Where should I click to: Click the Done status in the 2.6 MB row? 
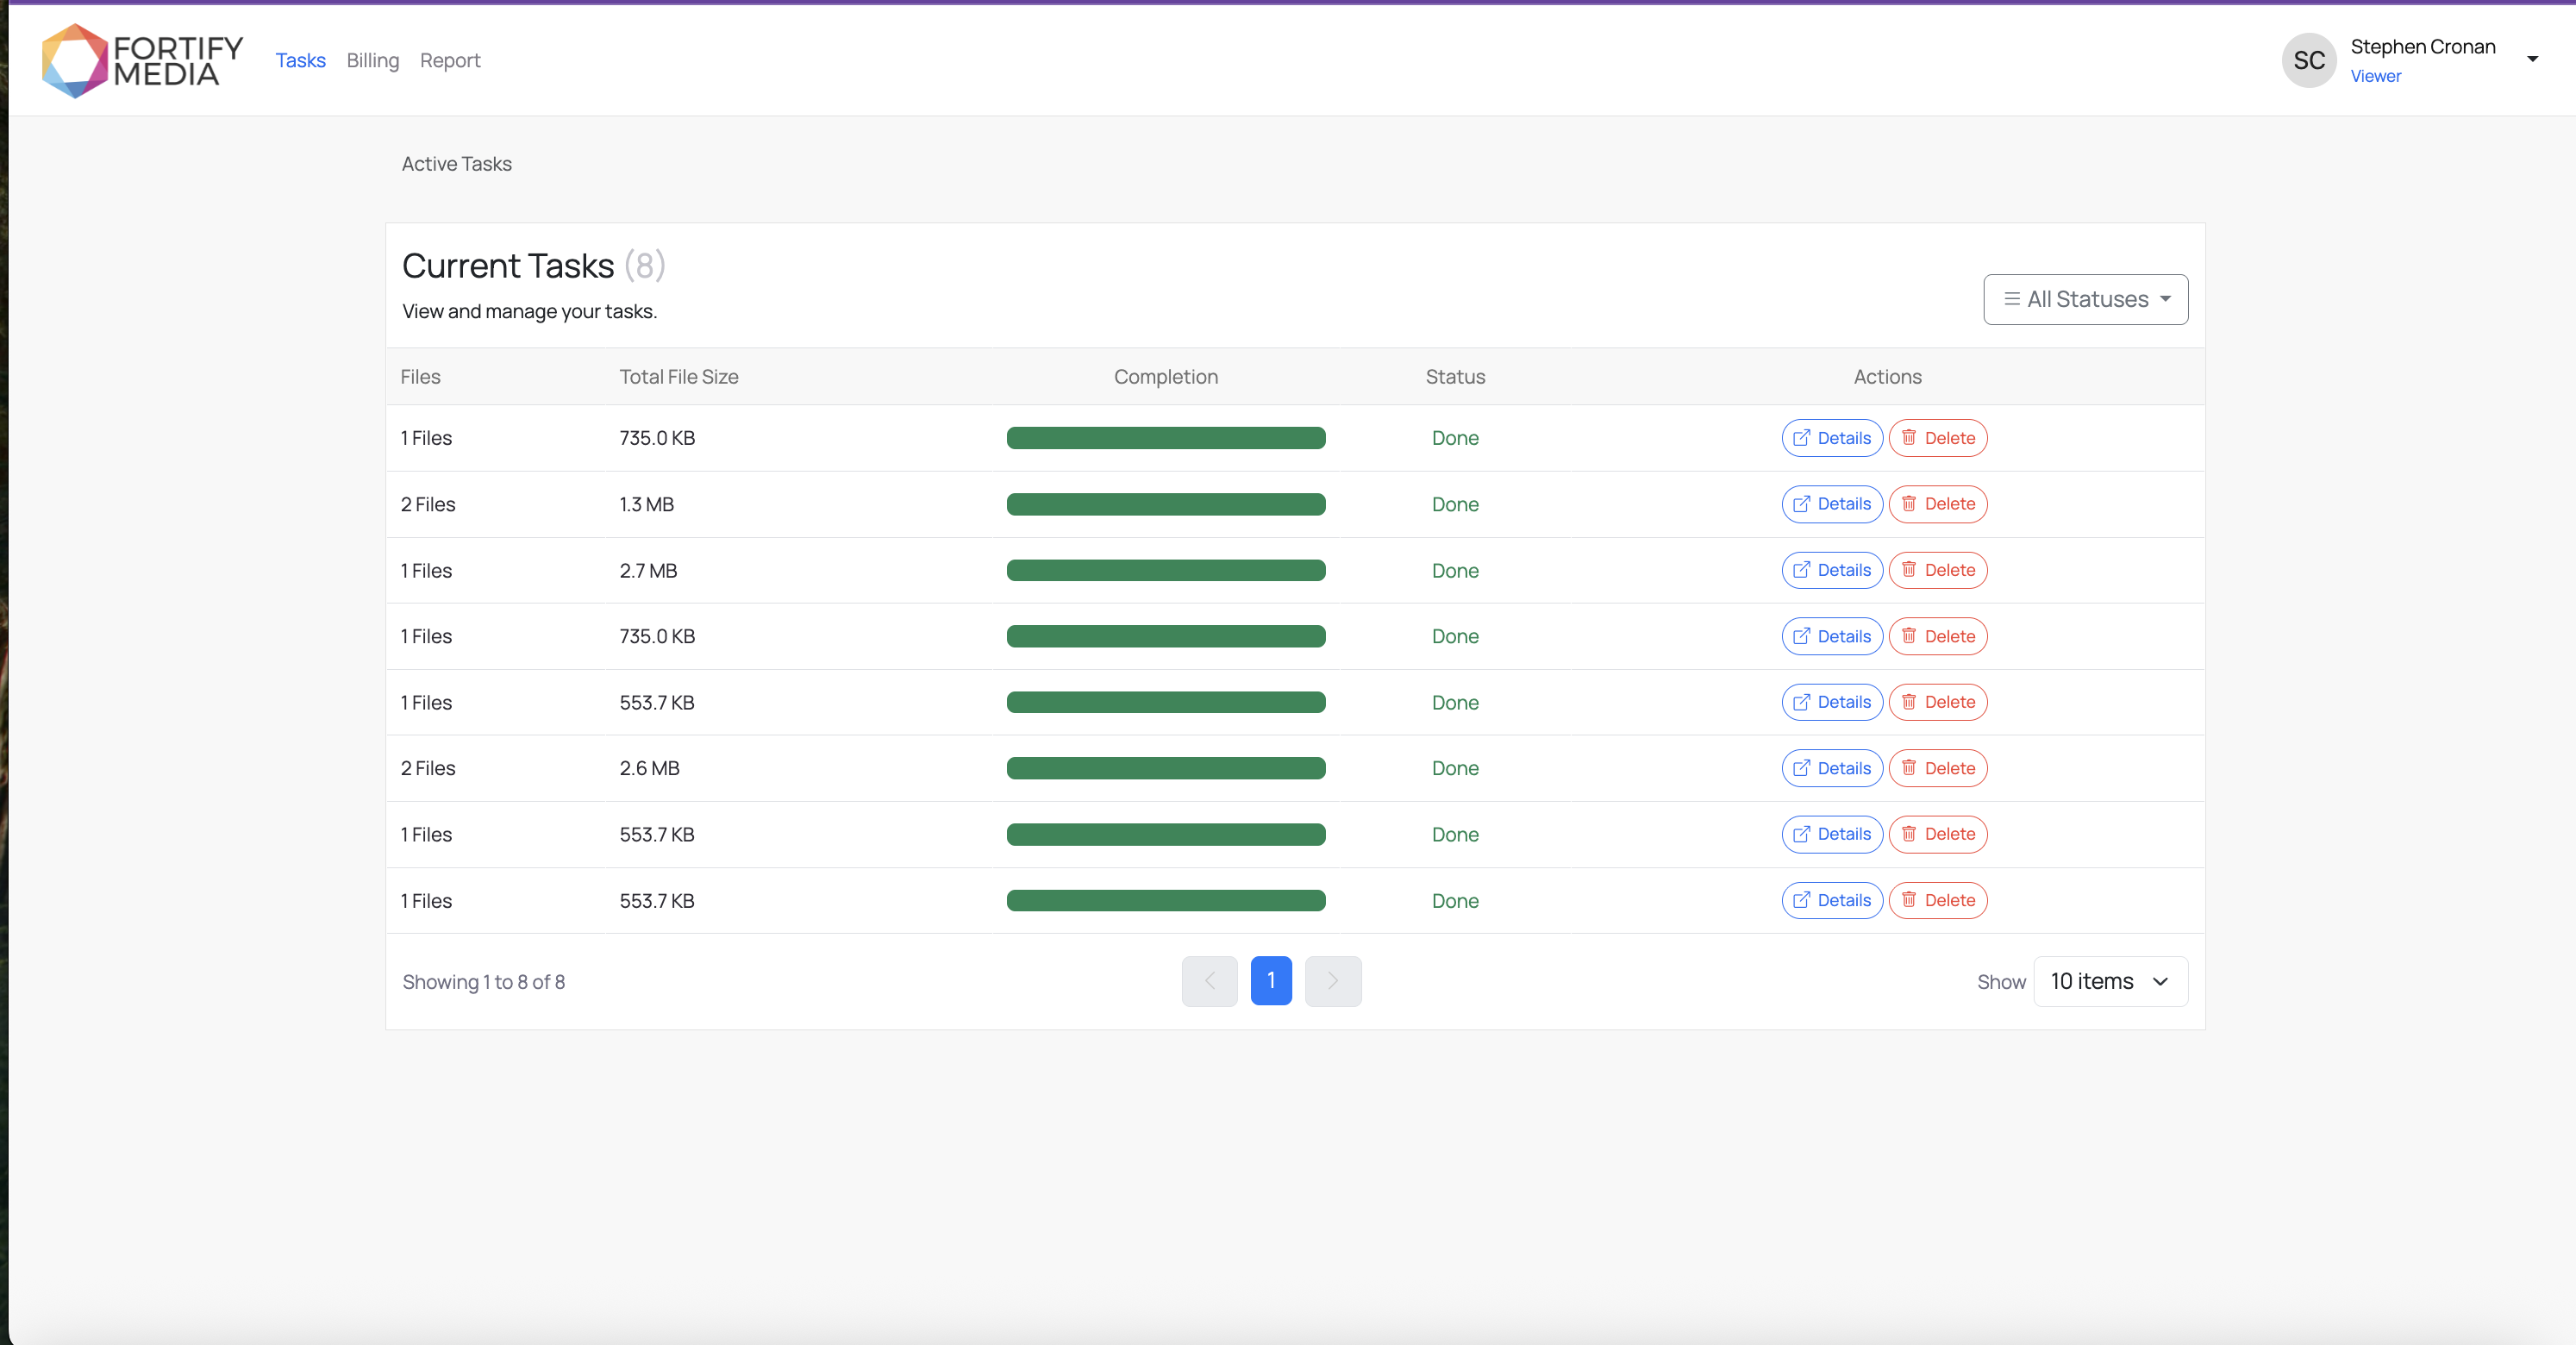click(1455, 768)
